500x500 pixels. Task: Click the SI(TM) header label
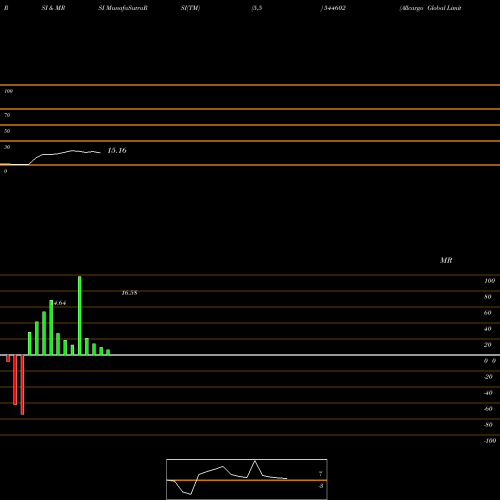coord(190,8)
